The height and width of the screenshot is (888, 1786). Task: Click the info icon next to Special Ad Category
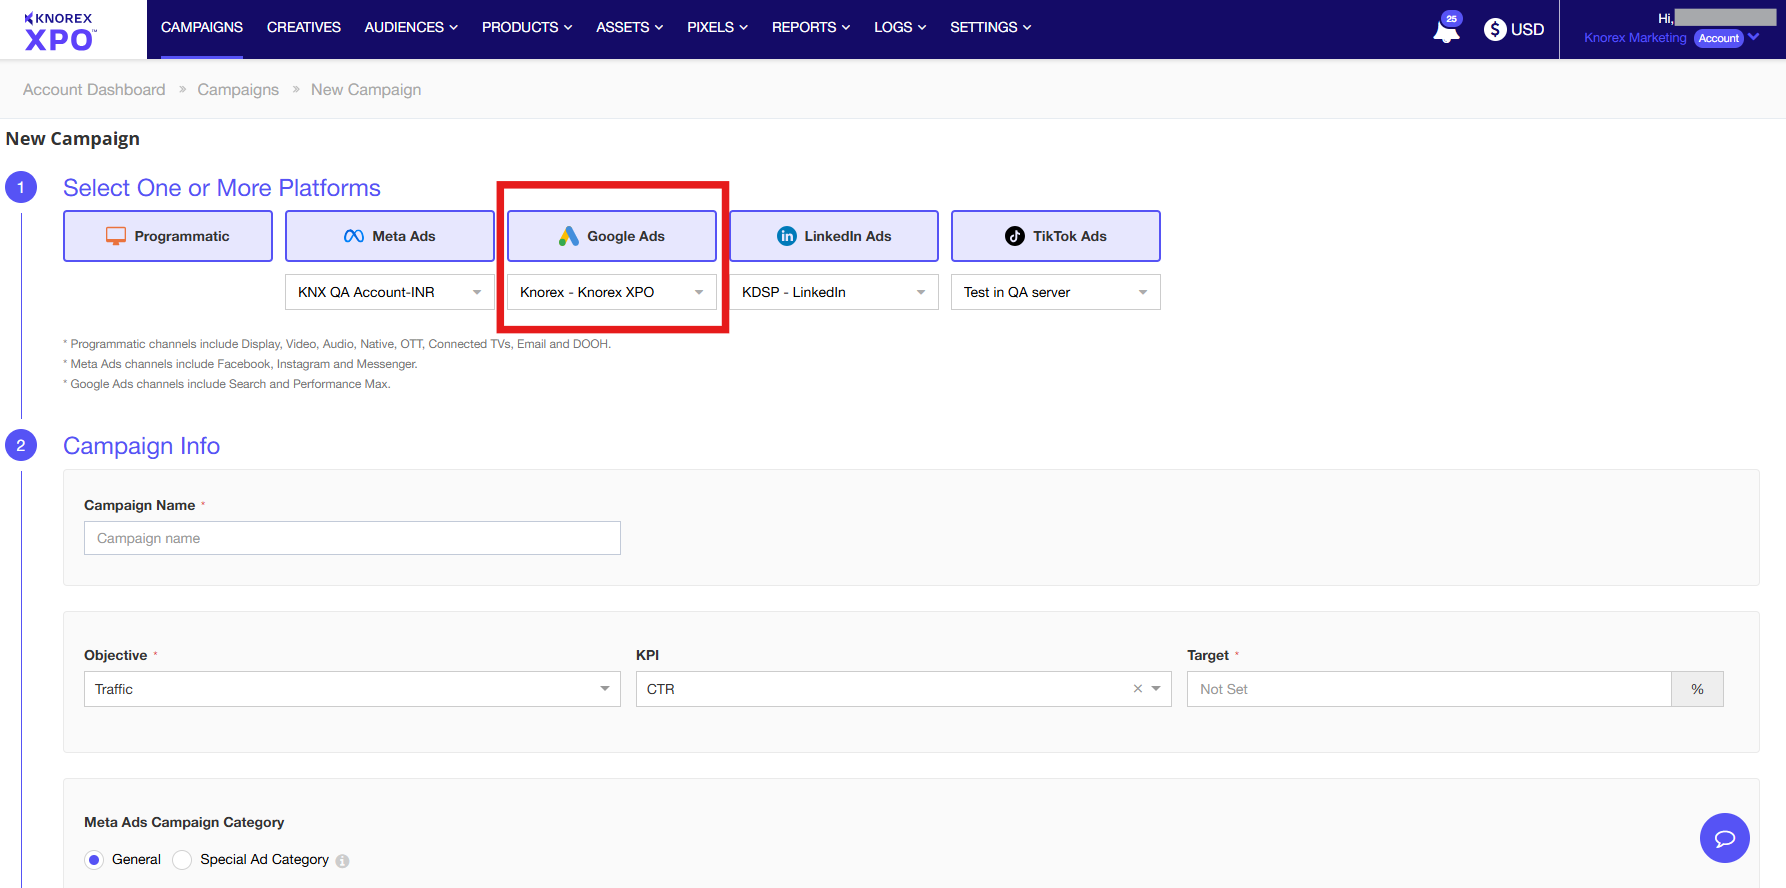(x=342, y=861)
